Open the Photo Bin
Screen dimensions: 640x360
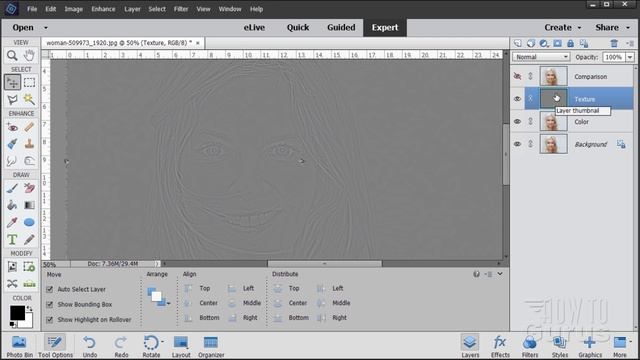[19, 346]
